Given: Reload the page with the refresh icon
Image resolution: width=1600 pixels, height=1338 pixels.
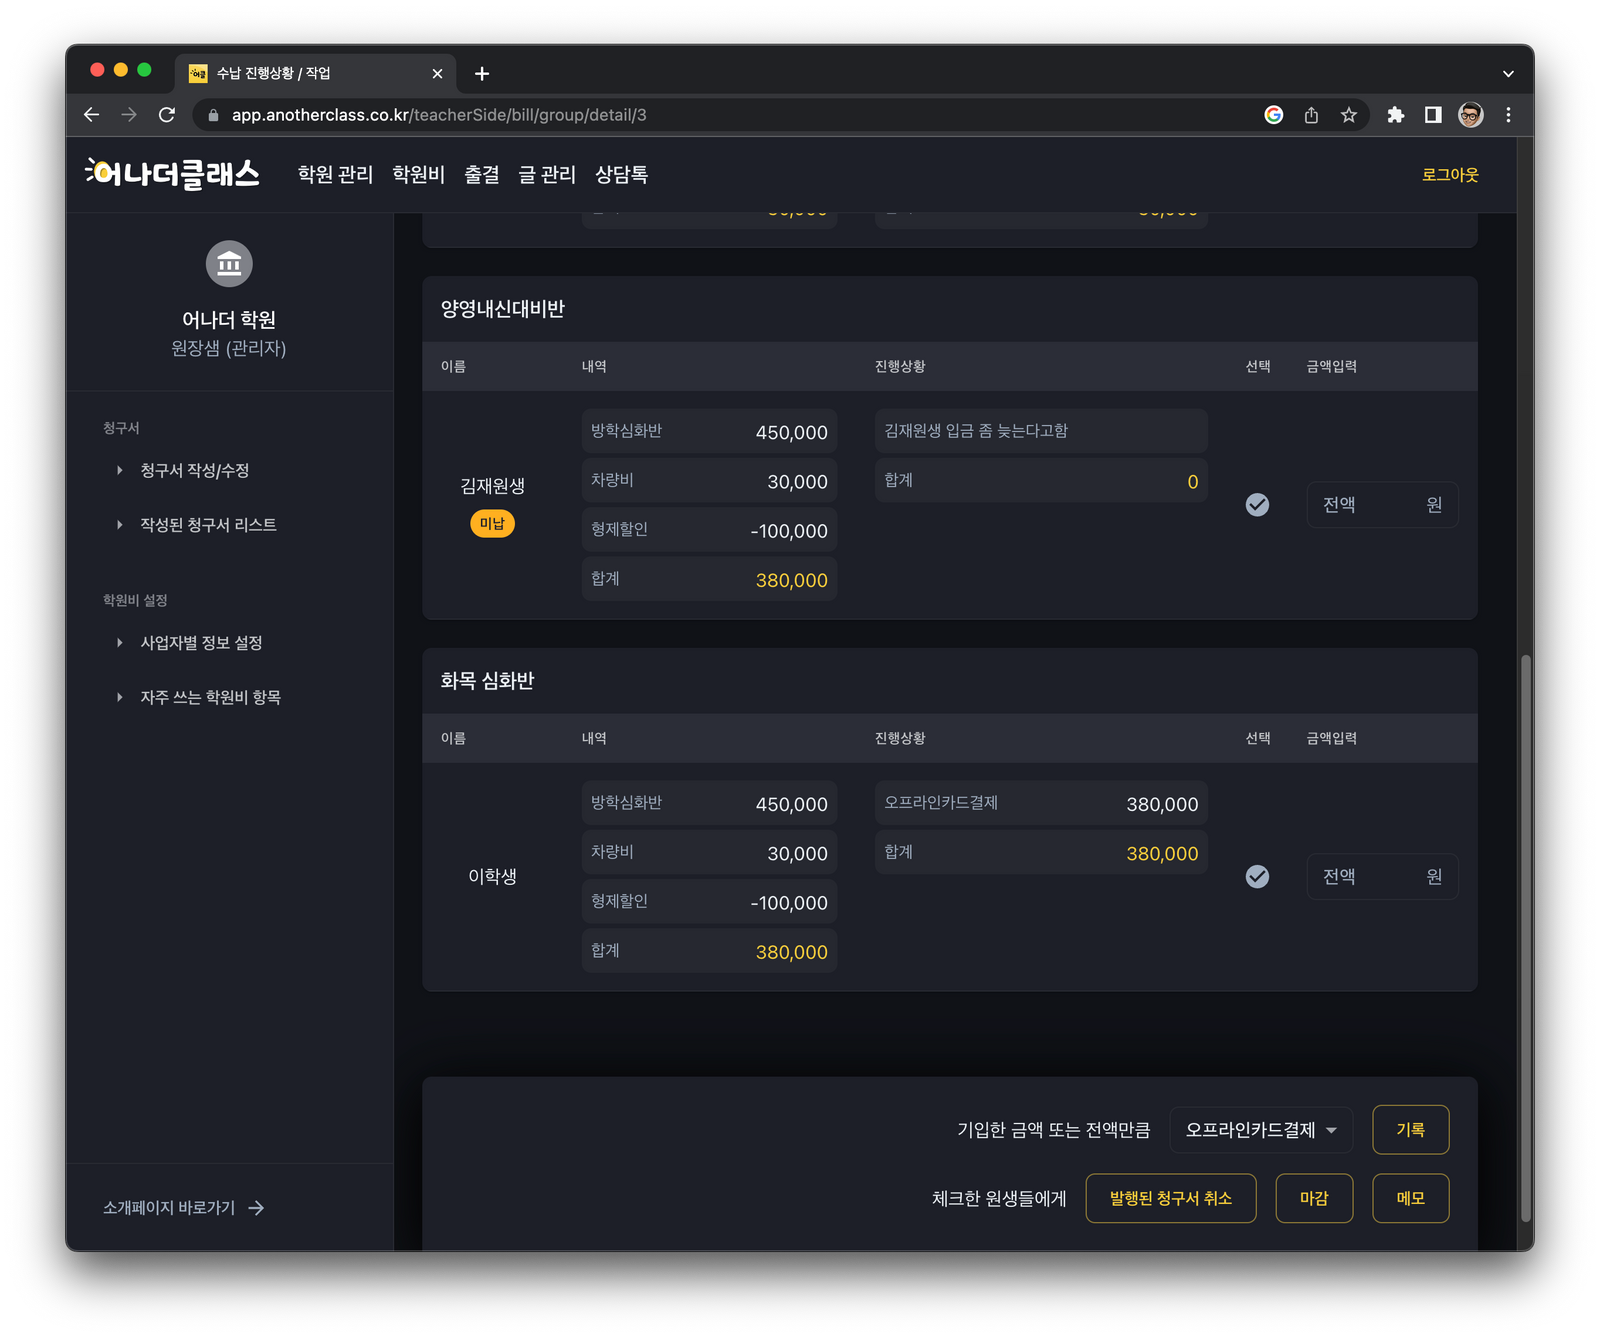Looking at the screenshot, I should (x=167, y=115).
